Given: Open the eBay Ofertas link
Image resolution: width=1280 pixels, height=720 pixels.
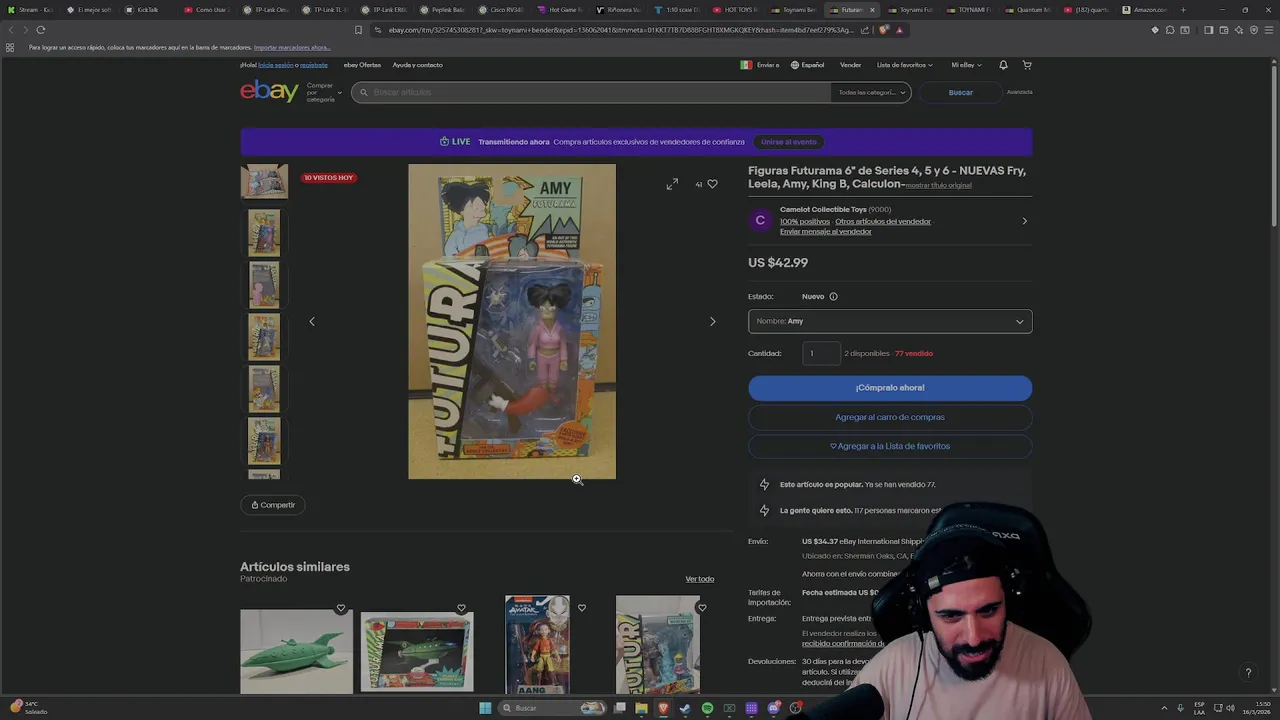Looking at the screenshot, I should pos(362,65).
